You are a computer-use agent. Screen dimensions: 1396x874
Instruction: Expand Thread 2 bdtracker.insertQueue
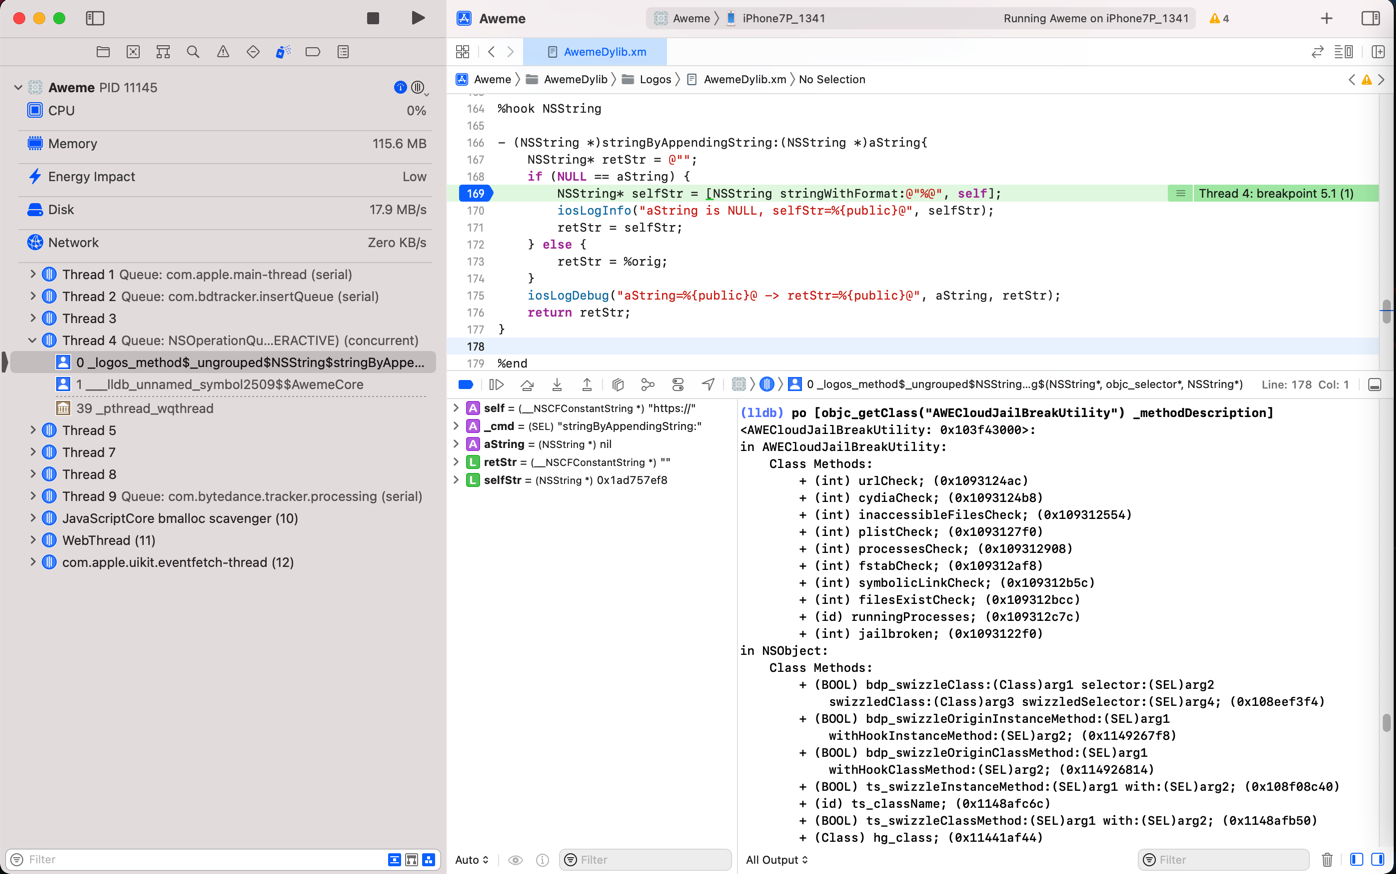33,296
